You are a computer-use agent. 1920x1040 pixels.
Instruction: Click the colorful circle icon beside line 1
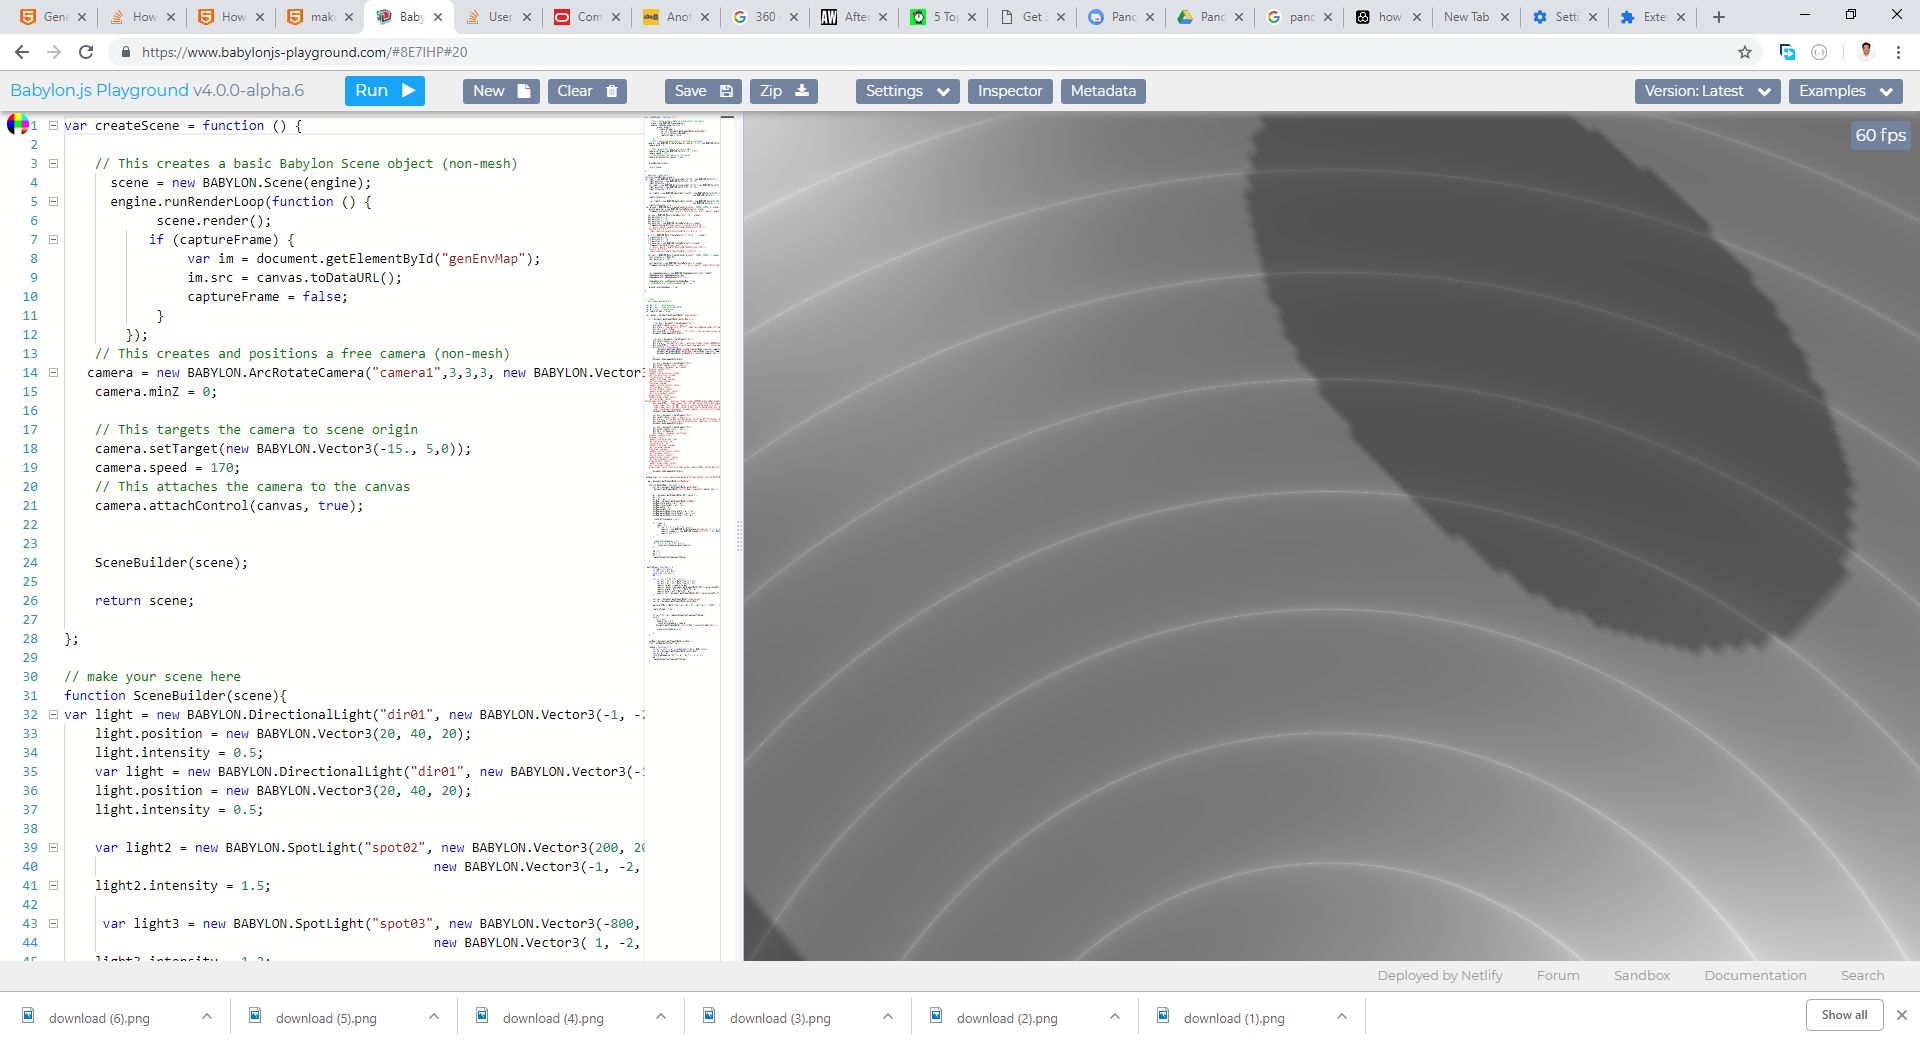click(18, 125)
